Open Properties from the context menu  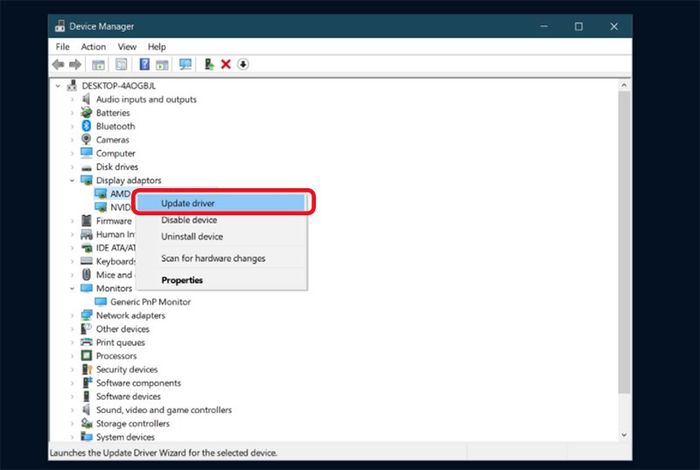coord(221,280)
